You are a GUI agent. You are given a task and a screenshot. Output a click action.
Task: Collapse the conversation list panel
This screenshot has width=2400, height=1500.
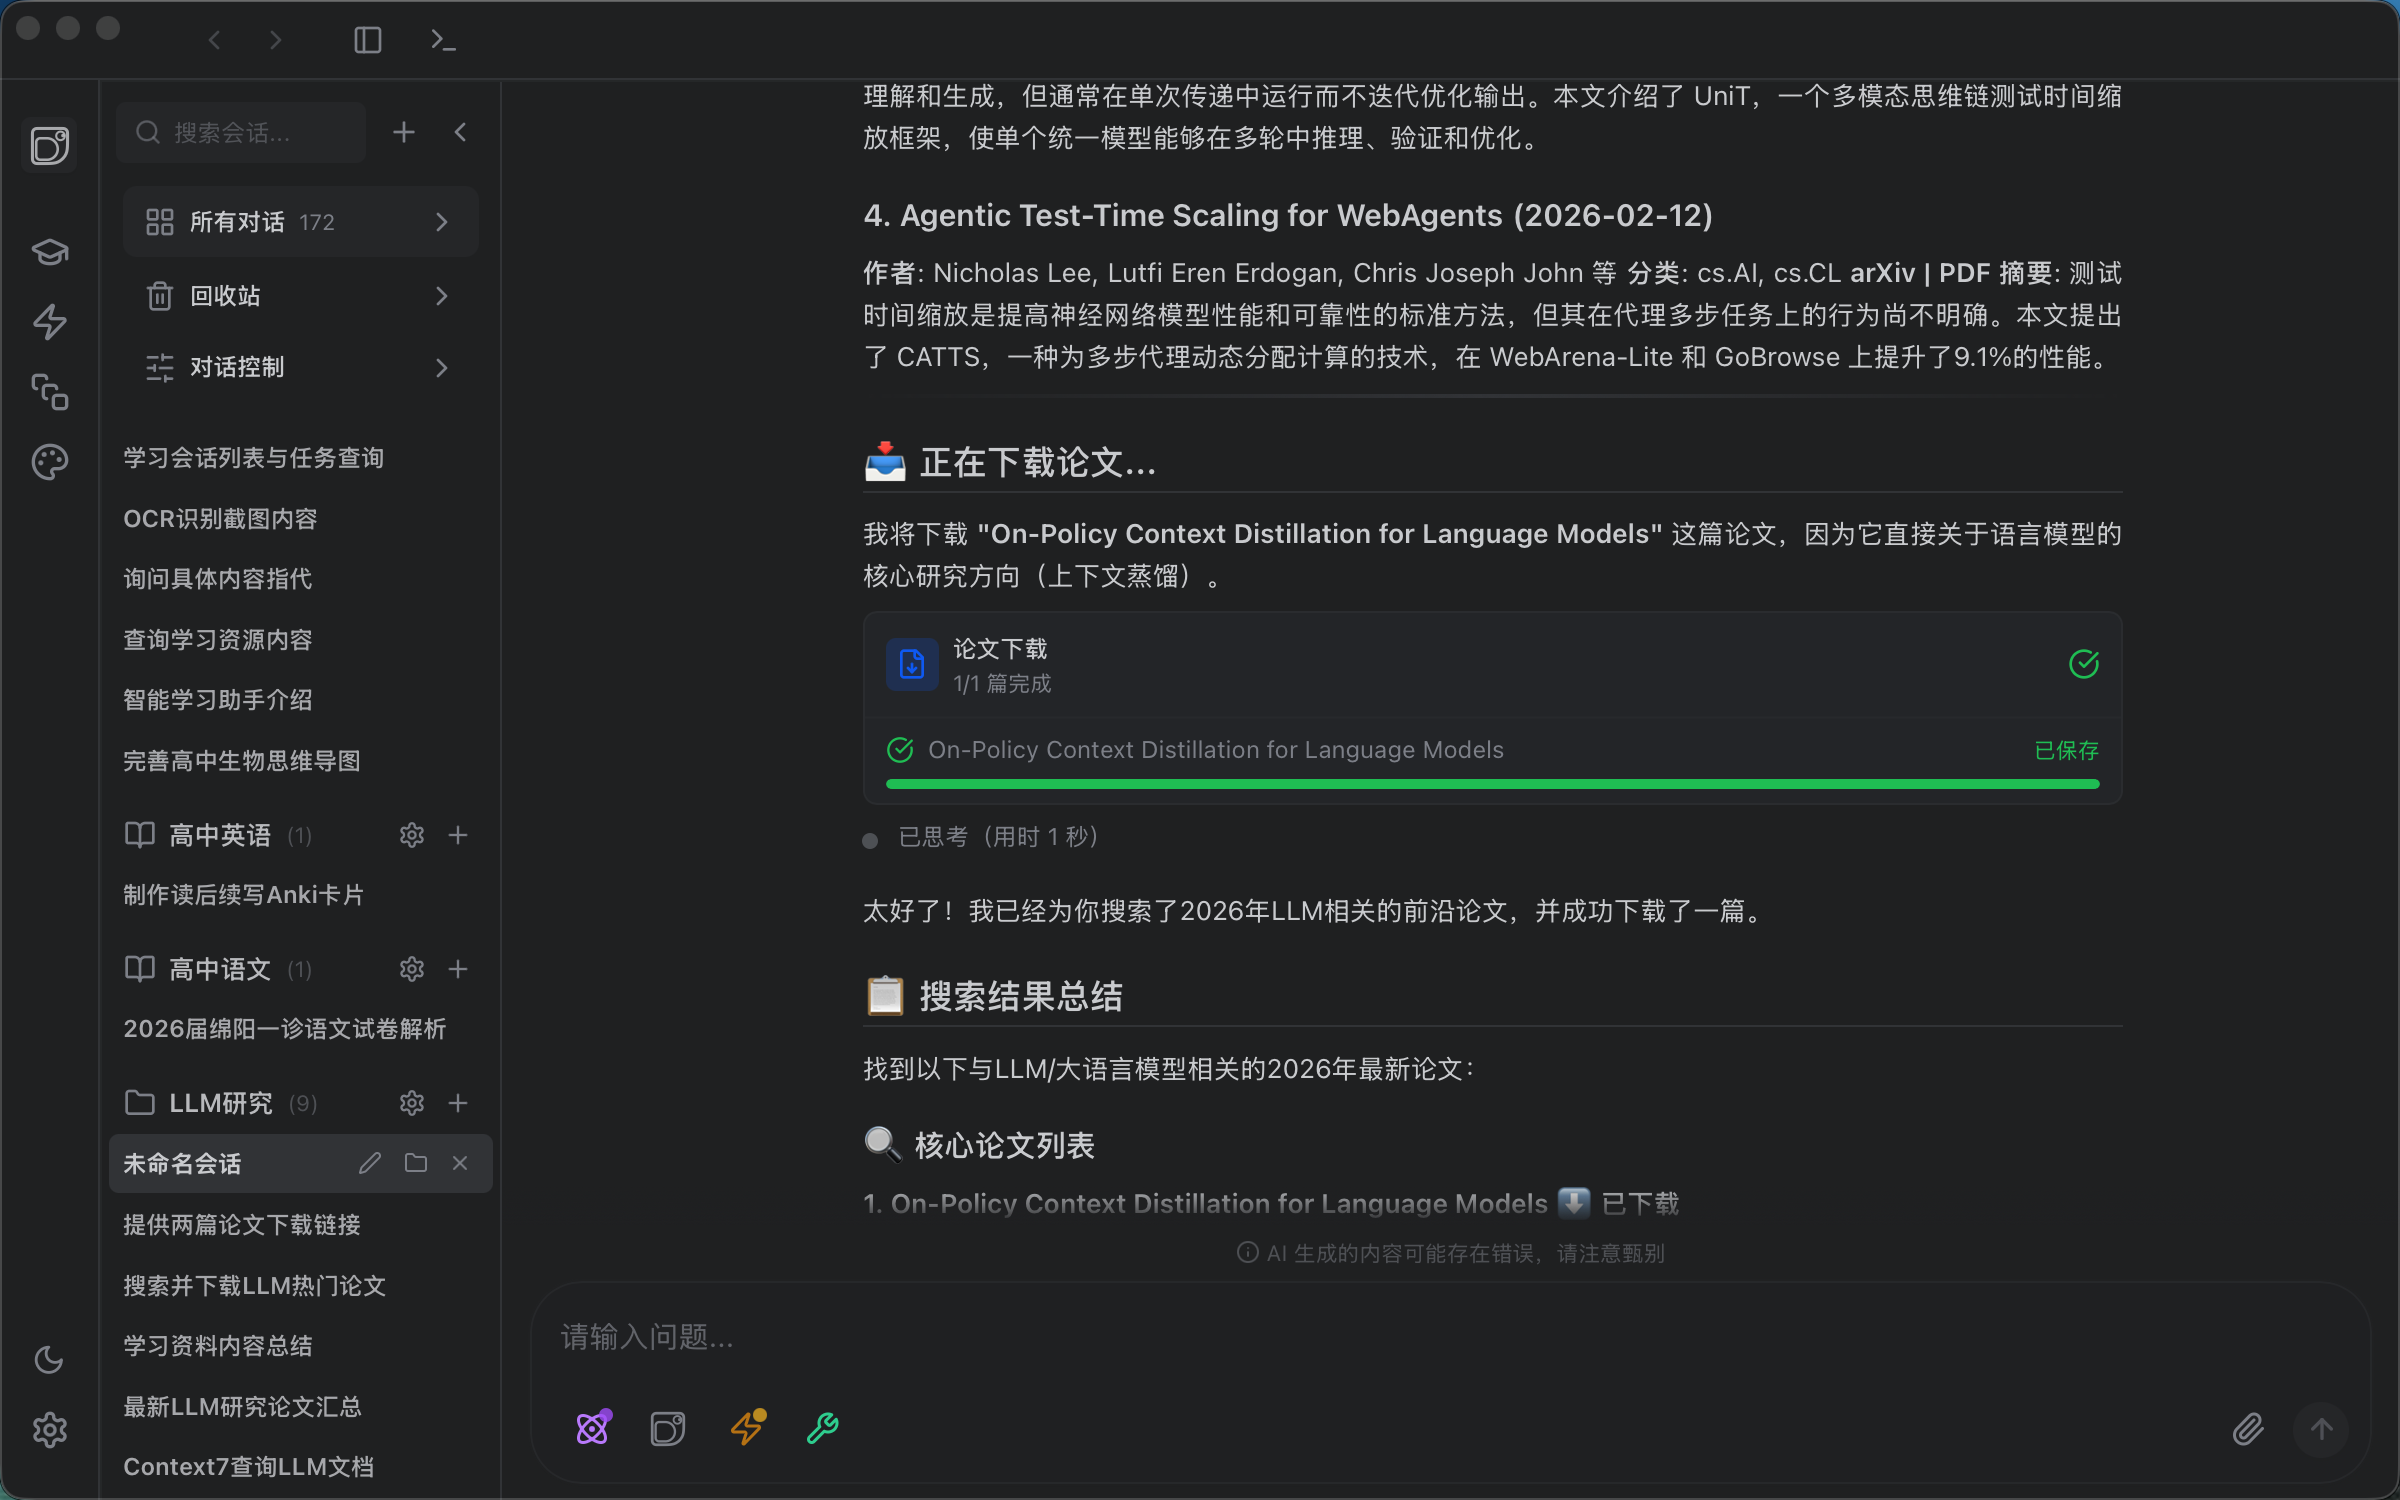461,132
